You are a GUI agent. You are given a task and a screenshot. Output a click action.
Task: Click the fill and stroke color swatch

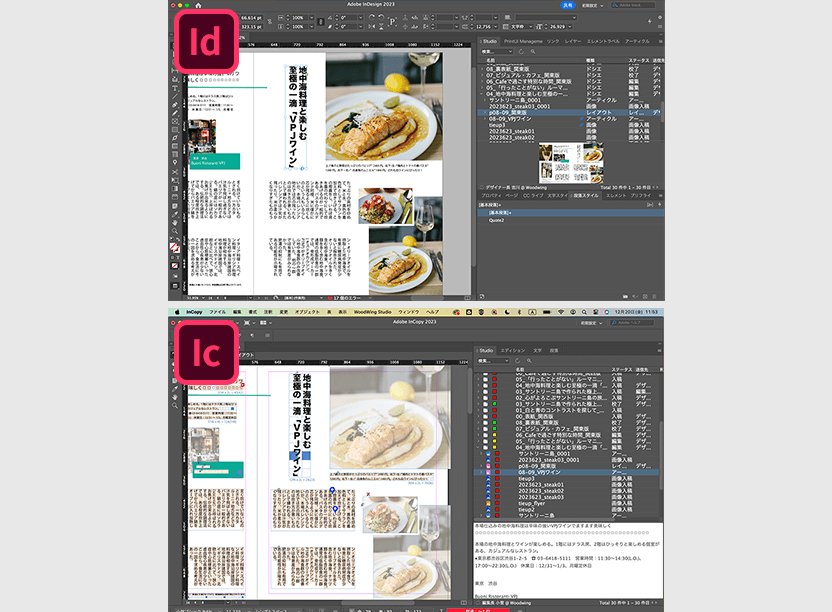pyautogui.click(x=174, y=246)
